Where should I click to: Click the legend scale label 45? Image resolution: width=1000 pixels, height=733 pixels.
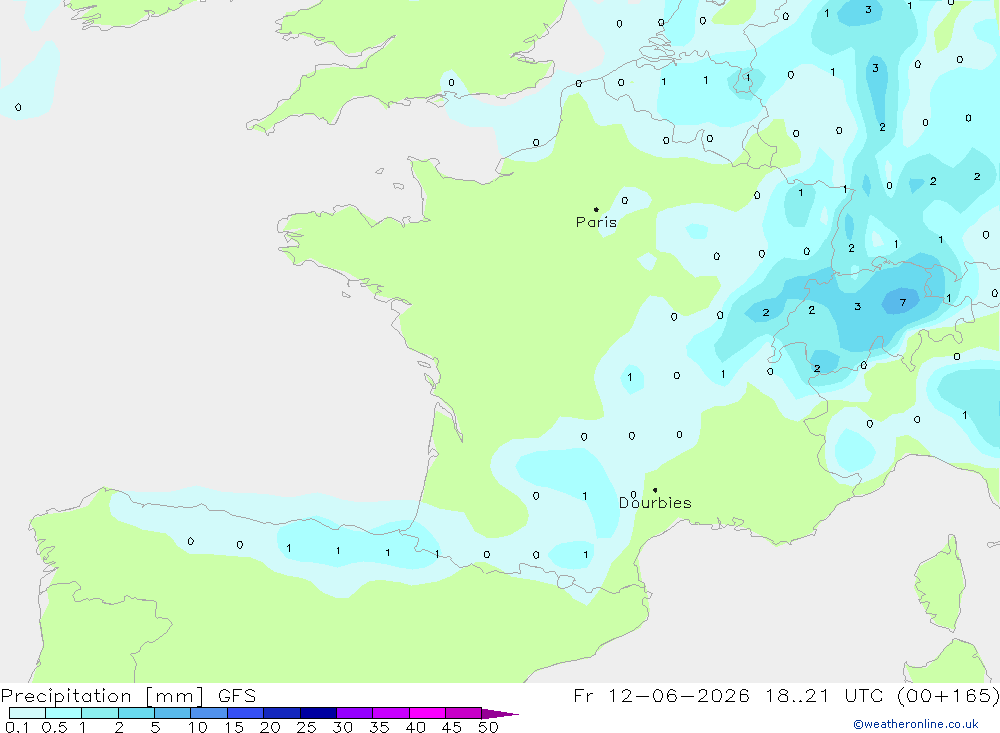coord(452,727)
